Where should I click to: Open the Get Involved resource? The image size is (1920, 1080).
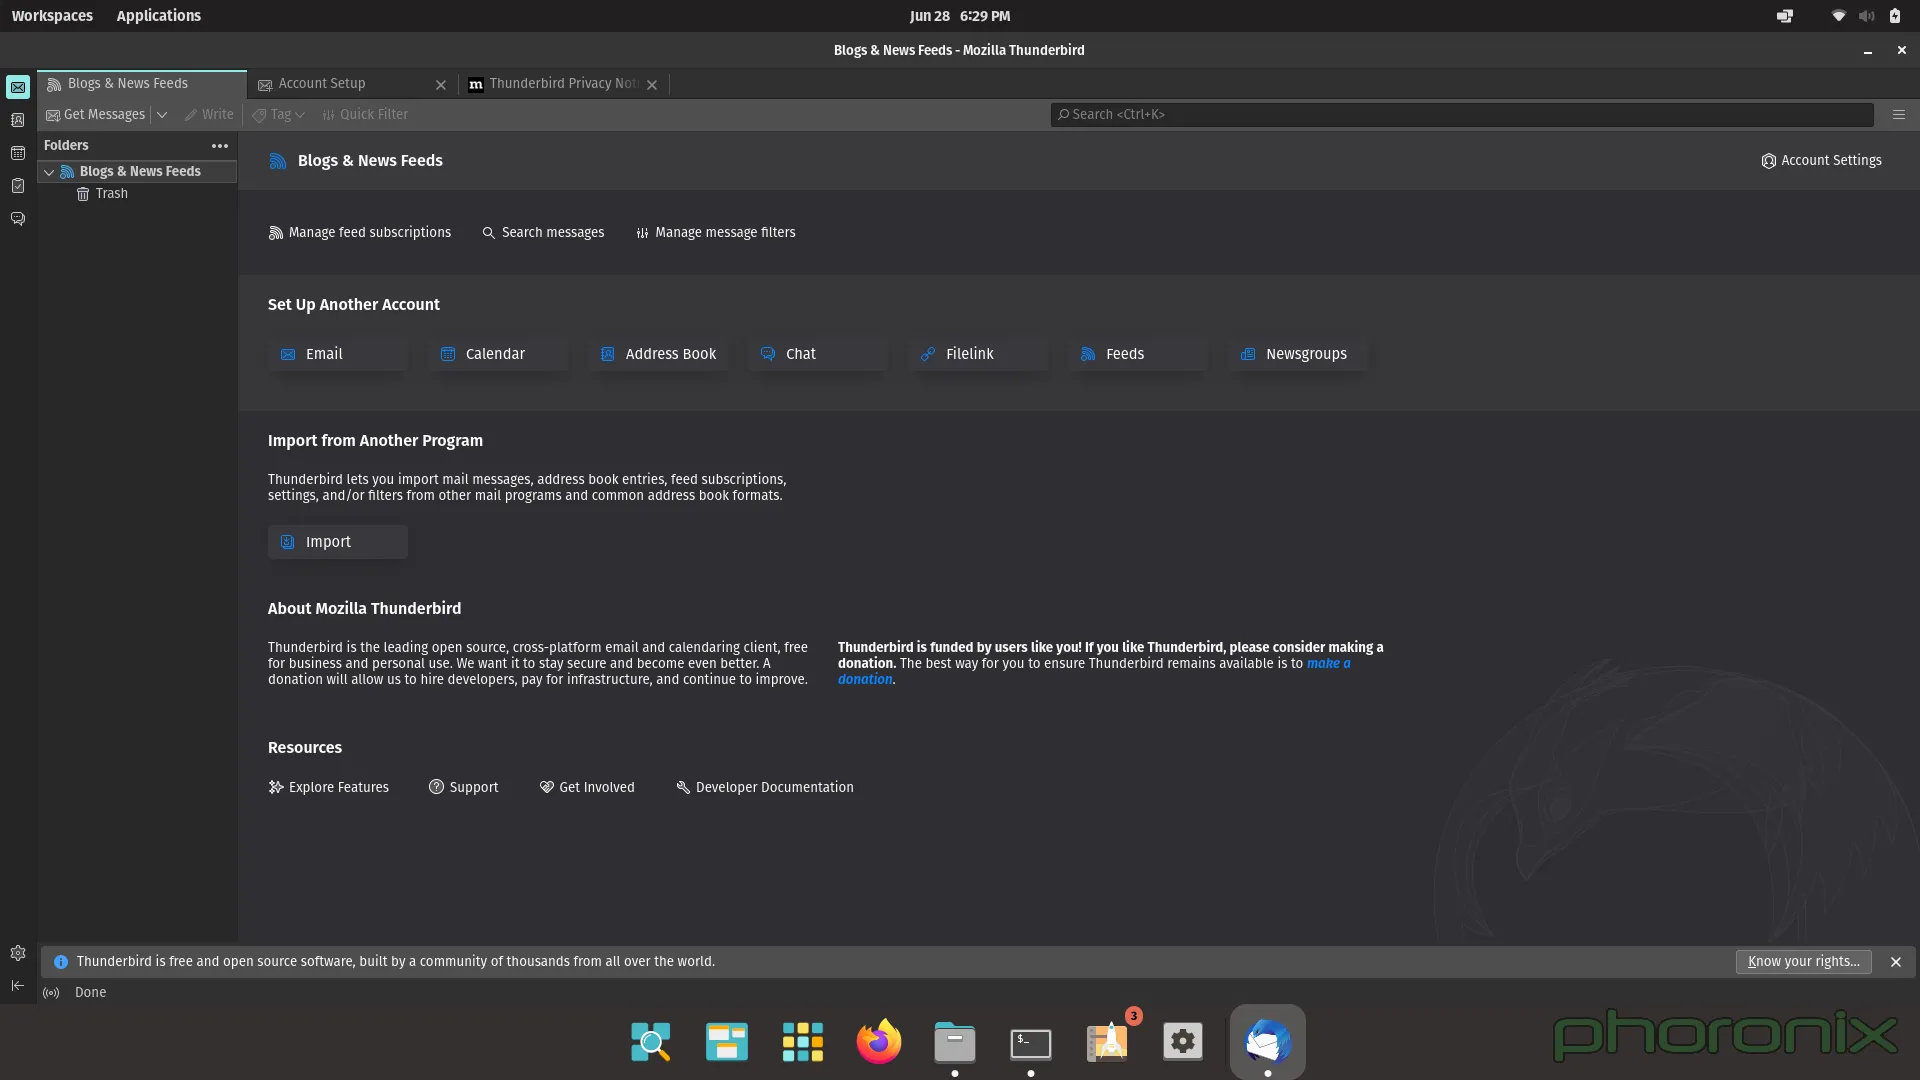(x=587, y=788)
